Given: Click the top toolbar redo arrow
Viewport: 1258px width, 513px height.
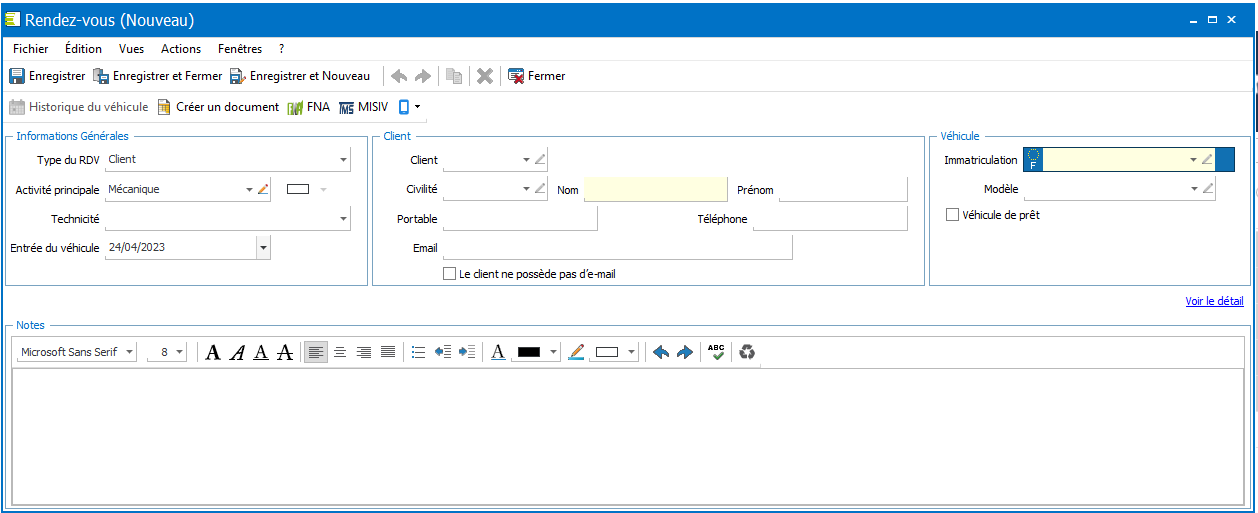Looking at the screenshot, I should [x=423, y=76].
